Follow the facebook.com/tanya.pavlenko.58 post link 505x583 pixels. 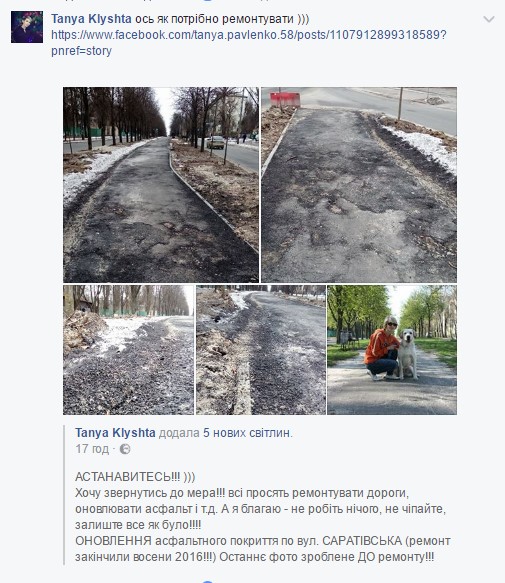pos(248,35)
